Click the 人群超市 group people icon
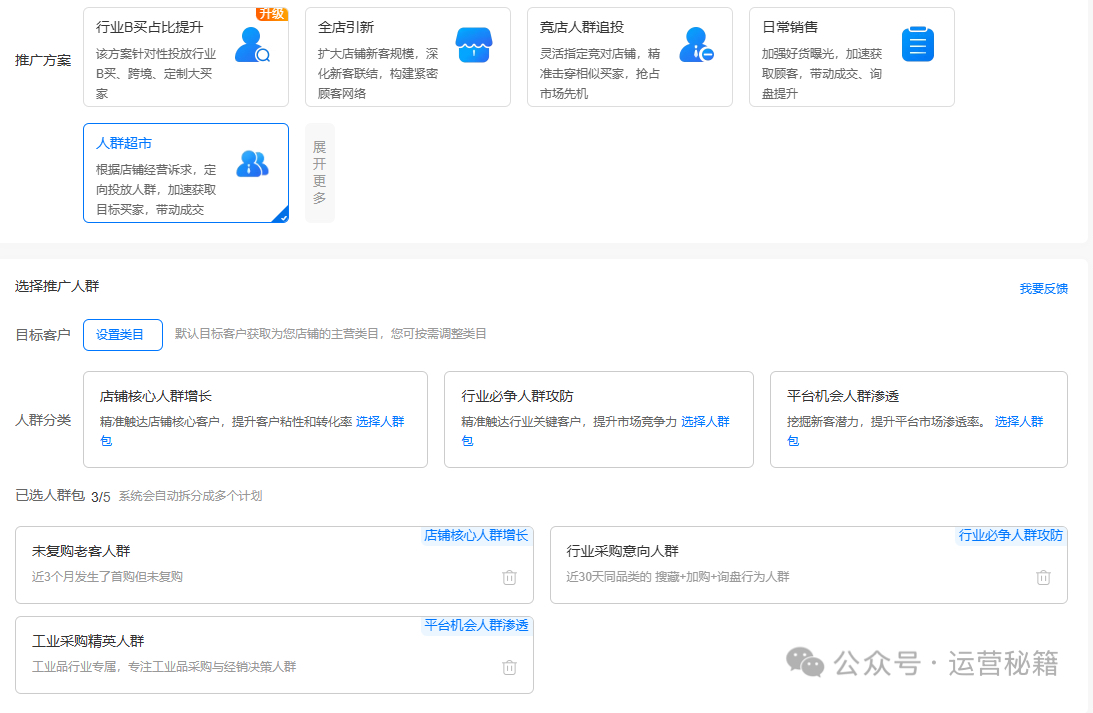Viewport: 1093px width, 713px height. 252,163
